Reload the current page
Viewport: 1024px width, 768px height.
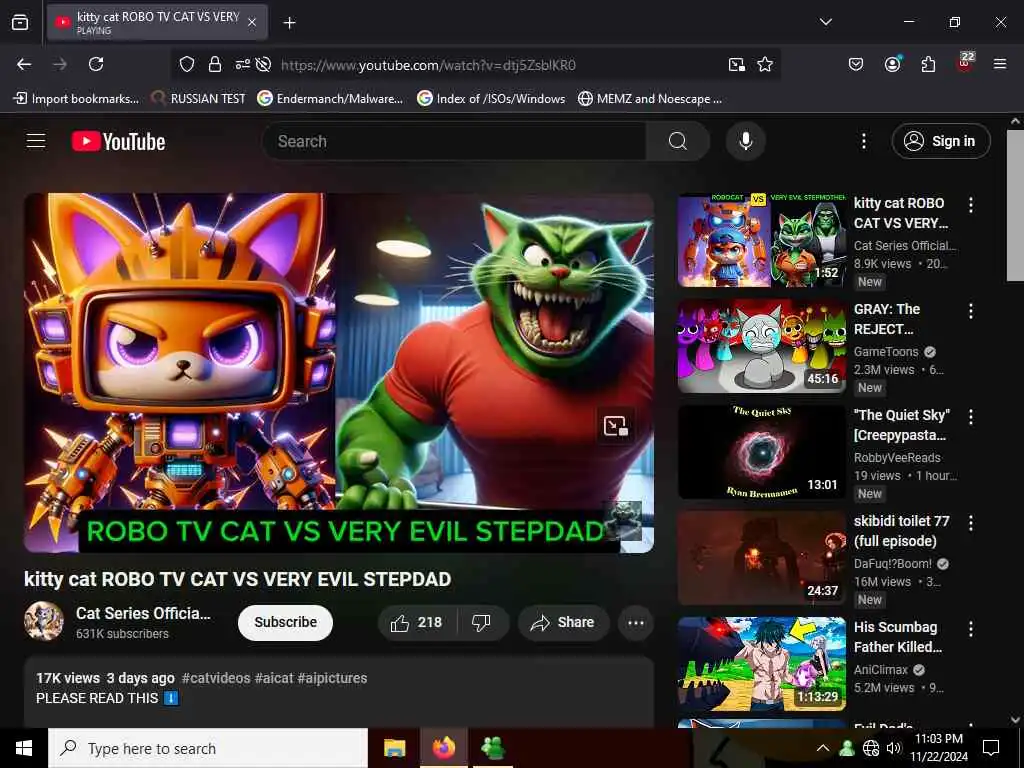[96, 64]
